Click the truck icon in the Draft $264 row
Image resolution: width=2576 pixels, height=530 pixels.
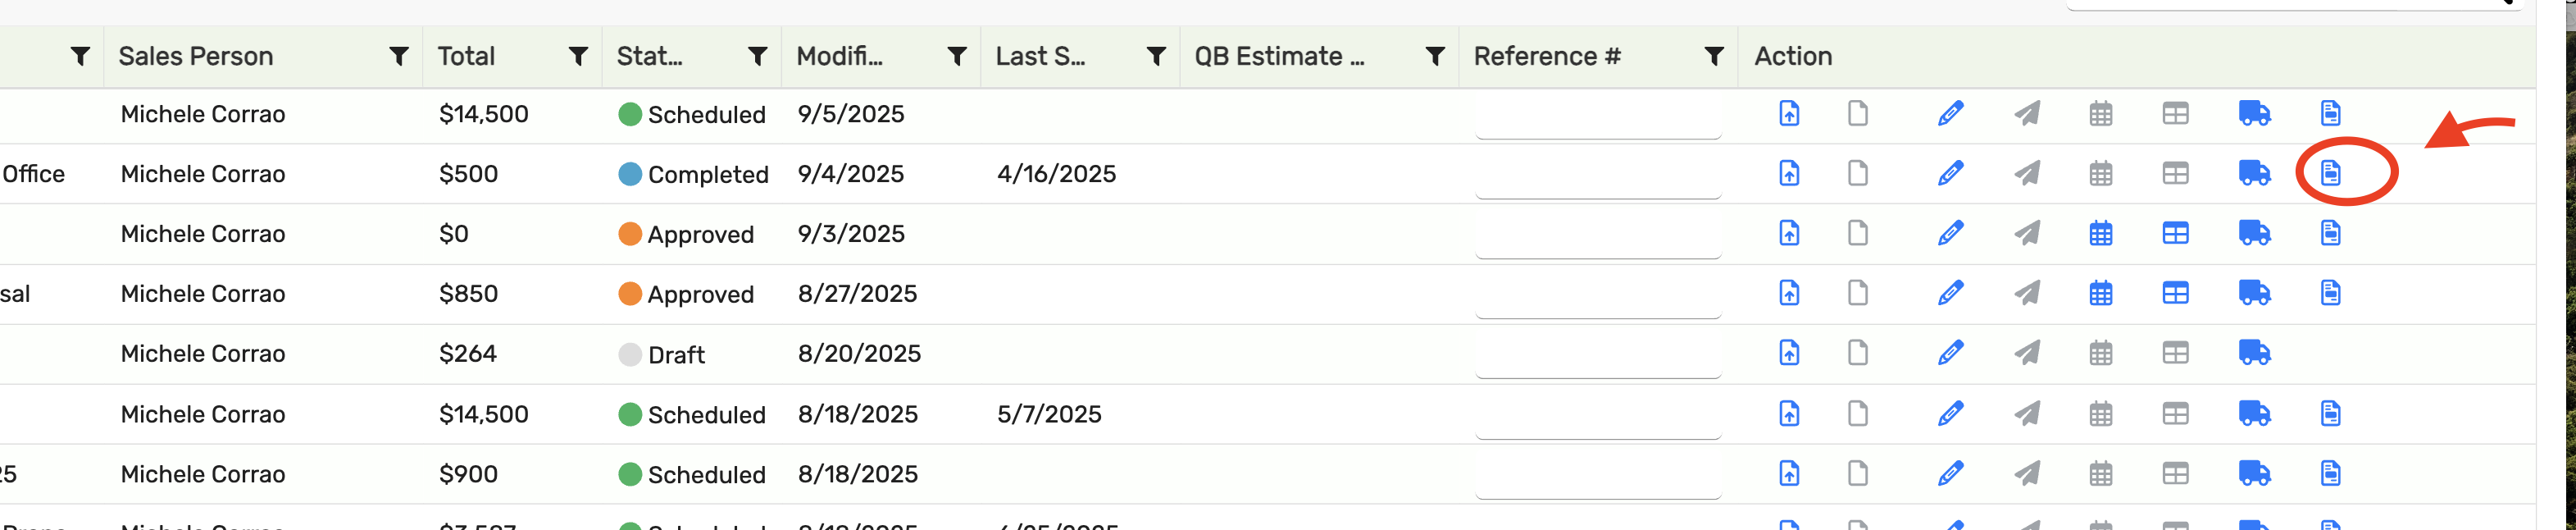click(x=2254, y=353)
